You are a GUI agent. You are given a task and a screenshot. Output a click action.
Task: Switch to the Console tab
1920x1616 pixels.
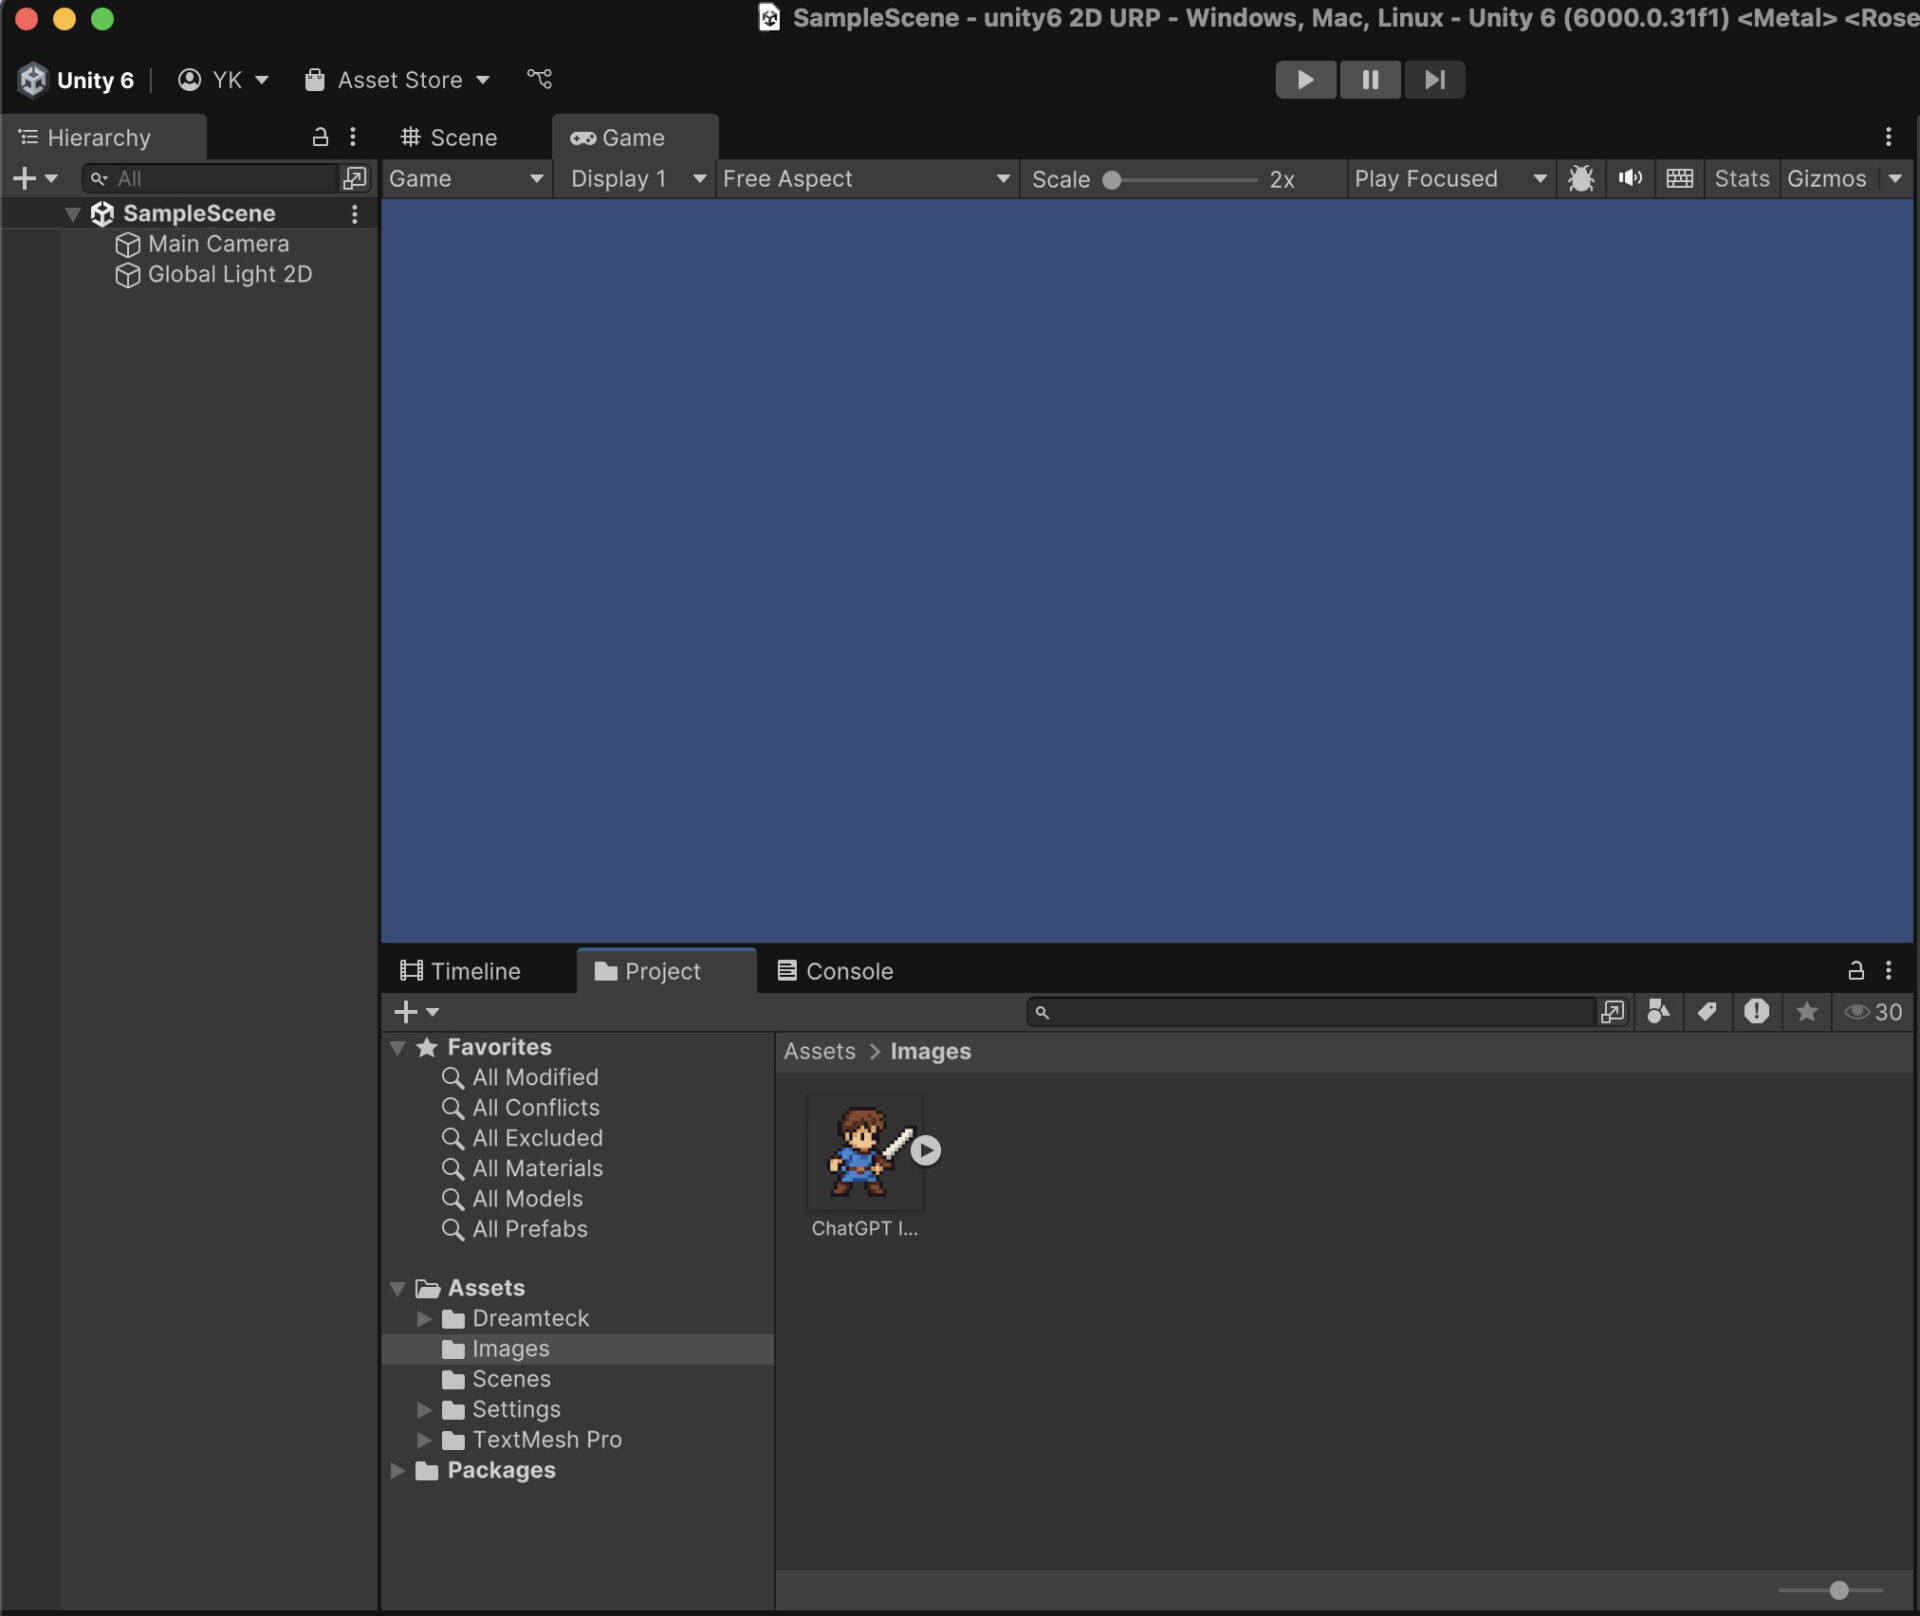[836, 971]
